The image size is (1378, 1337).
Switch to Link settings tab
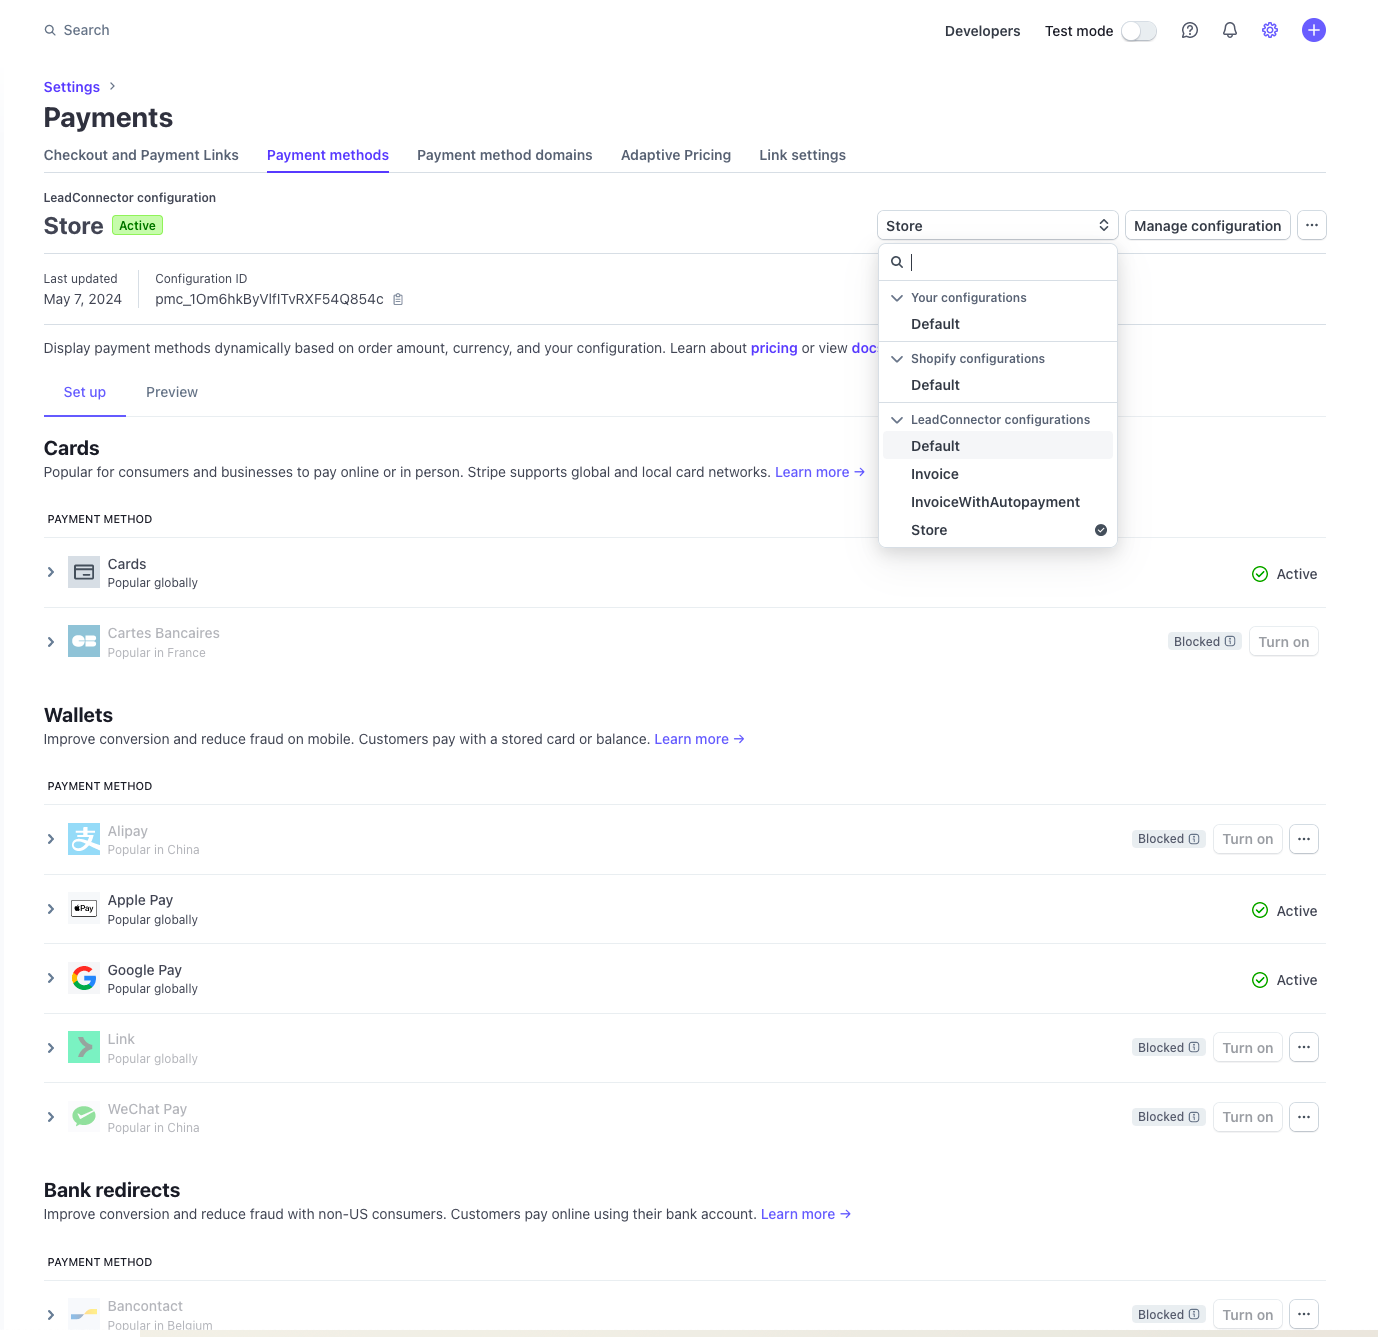802,155
